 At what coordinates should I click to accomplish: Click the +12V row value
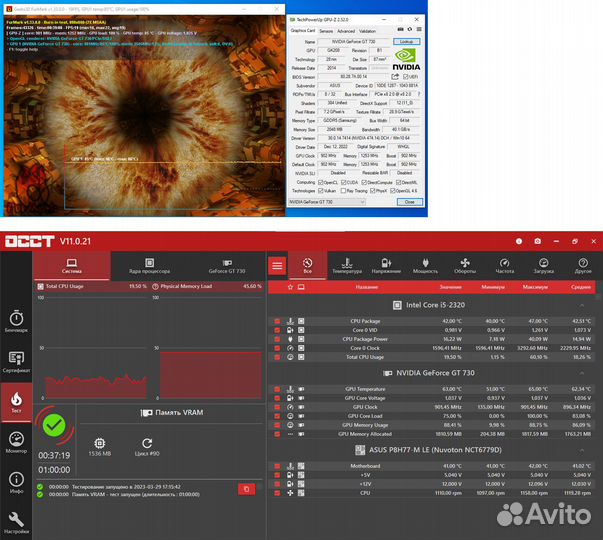453,484
